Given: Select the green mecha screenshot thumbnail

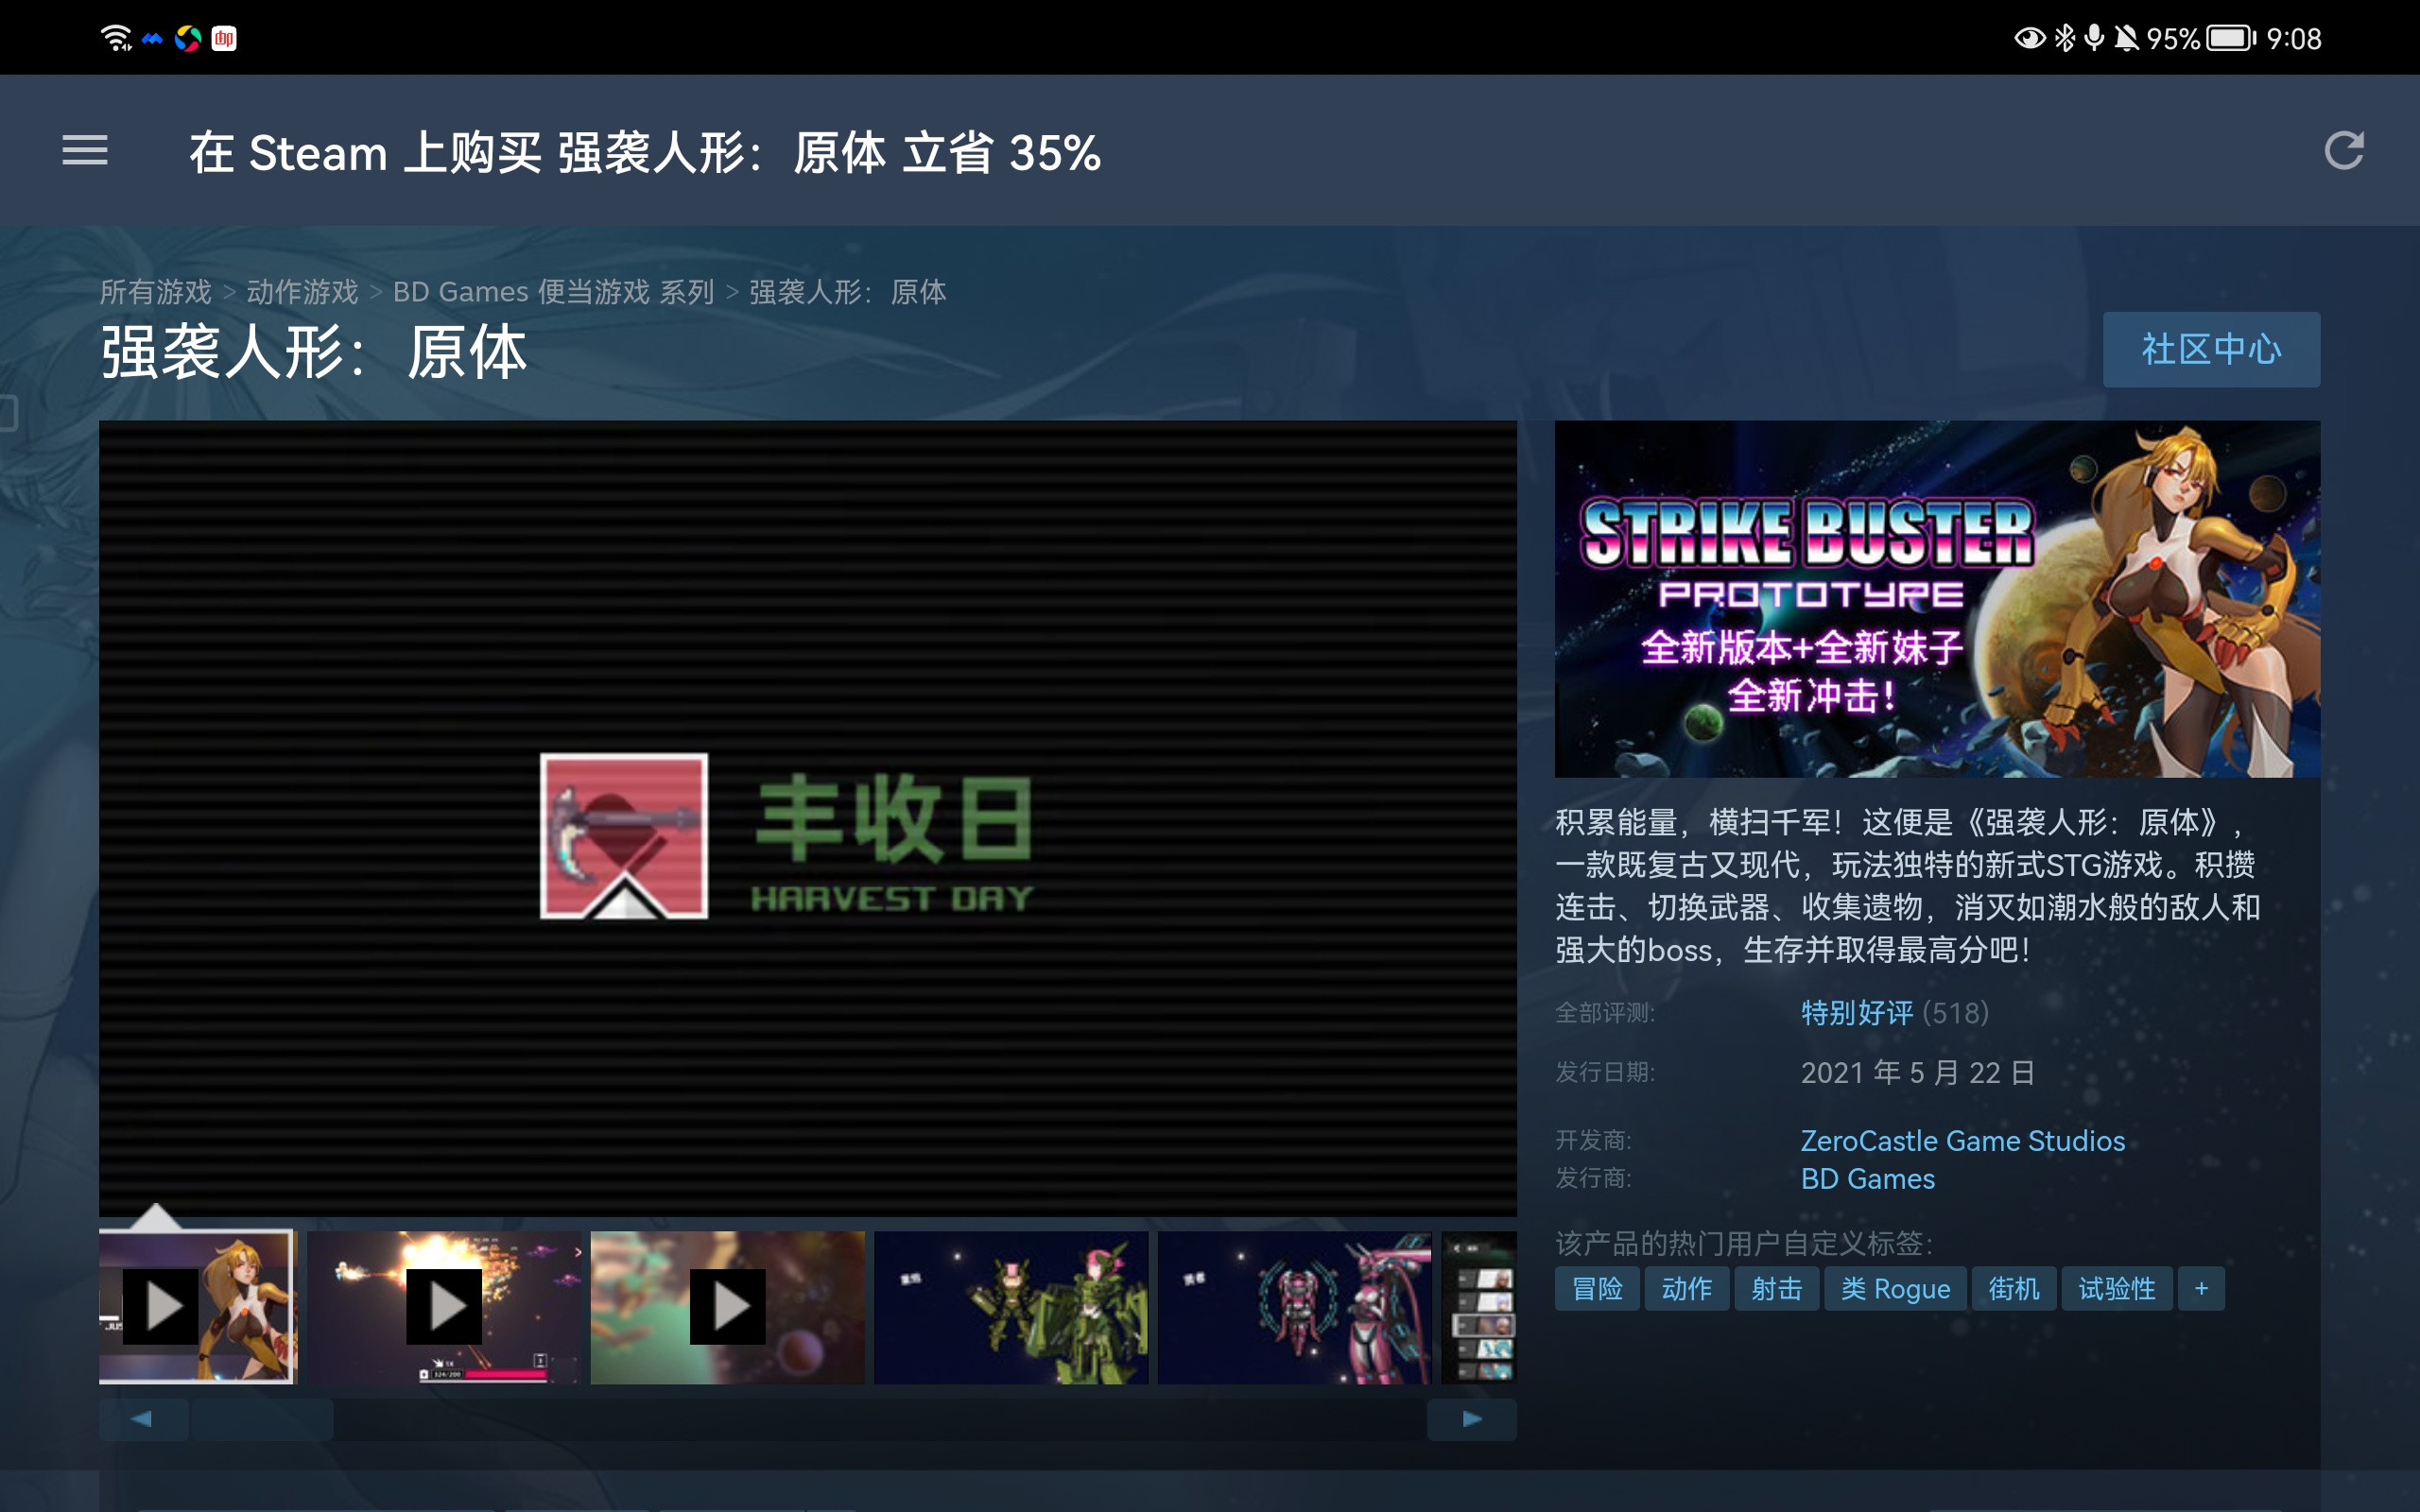Looking at the screenshot, I should coord(1011,1307).
